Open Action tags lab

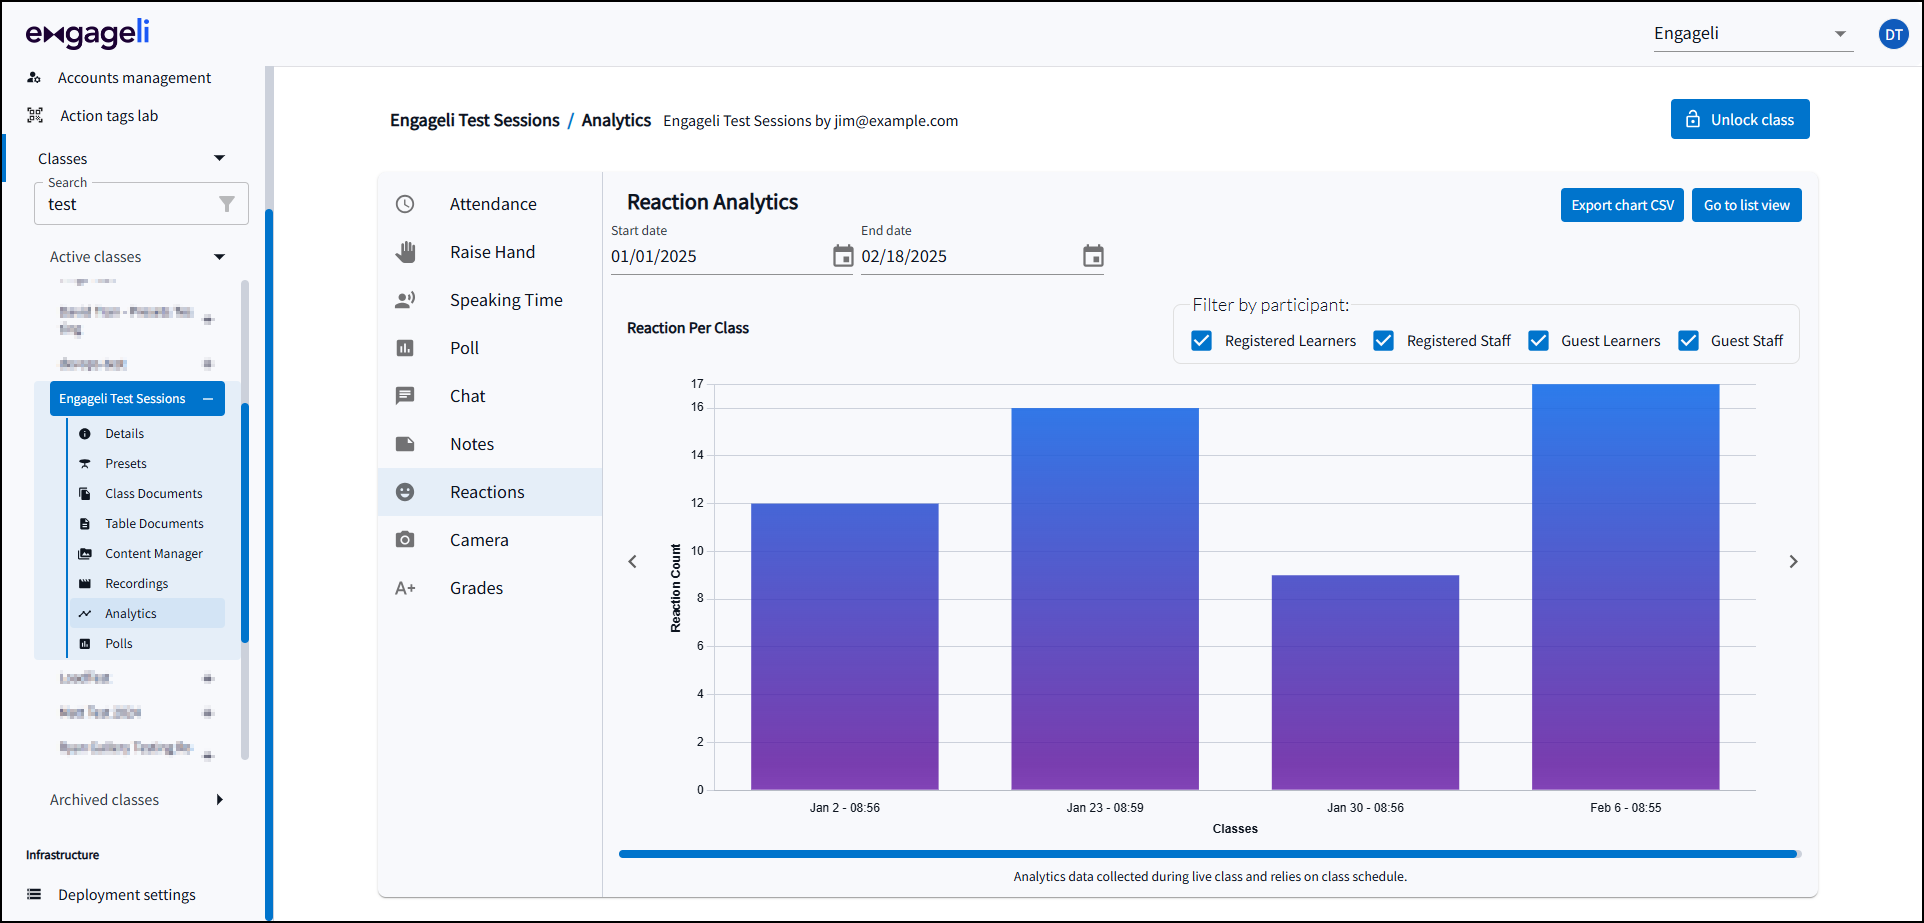[x=109, y=116]
